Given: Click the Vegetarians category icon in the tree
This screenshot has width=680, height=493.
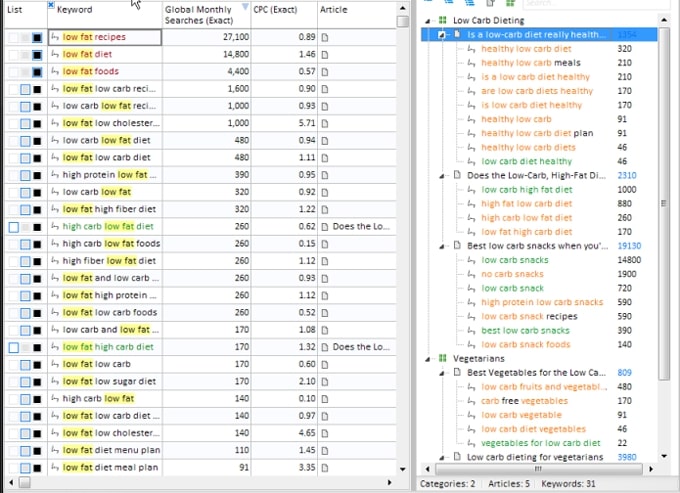Looking at the screenshot, I should [442, 358].
